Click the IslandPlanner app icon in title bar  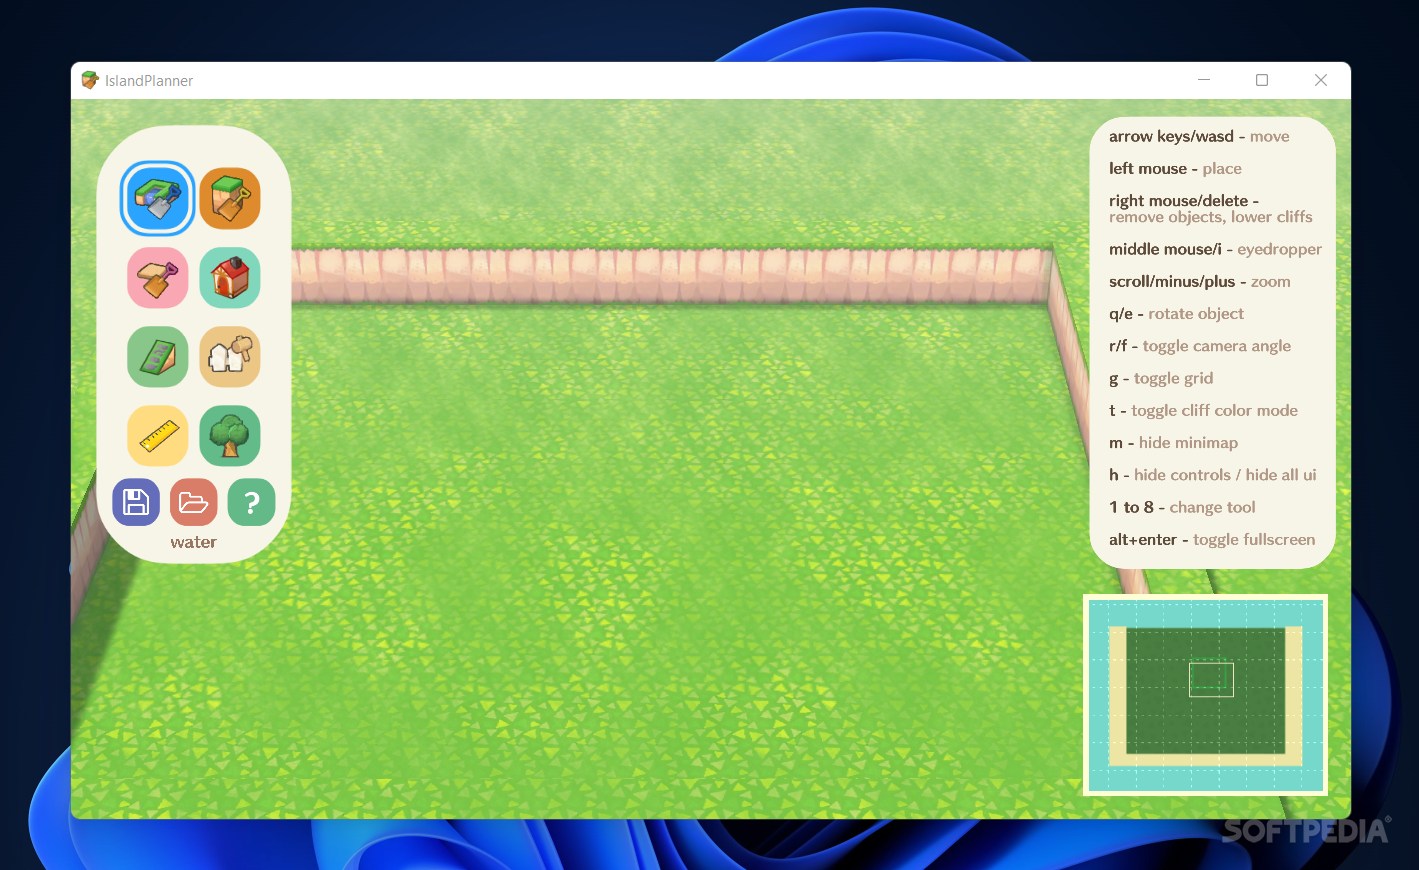90,80
